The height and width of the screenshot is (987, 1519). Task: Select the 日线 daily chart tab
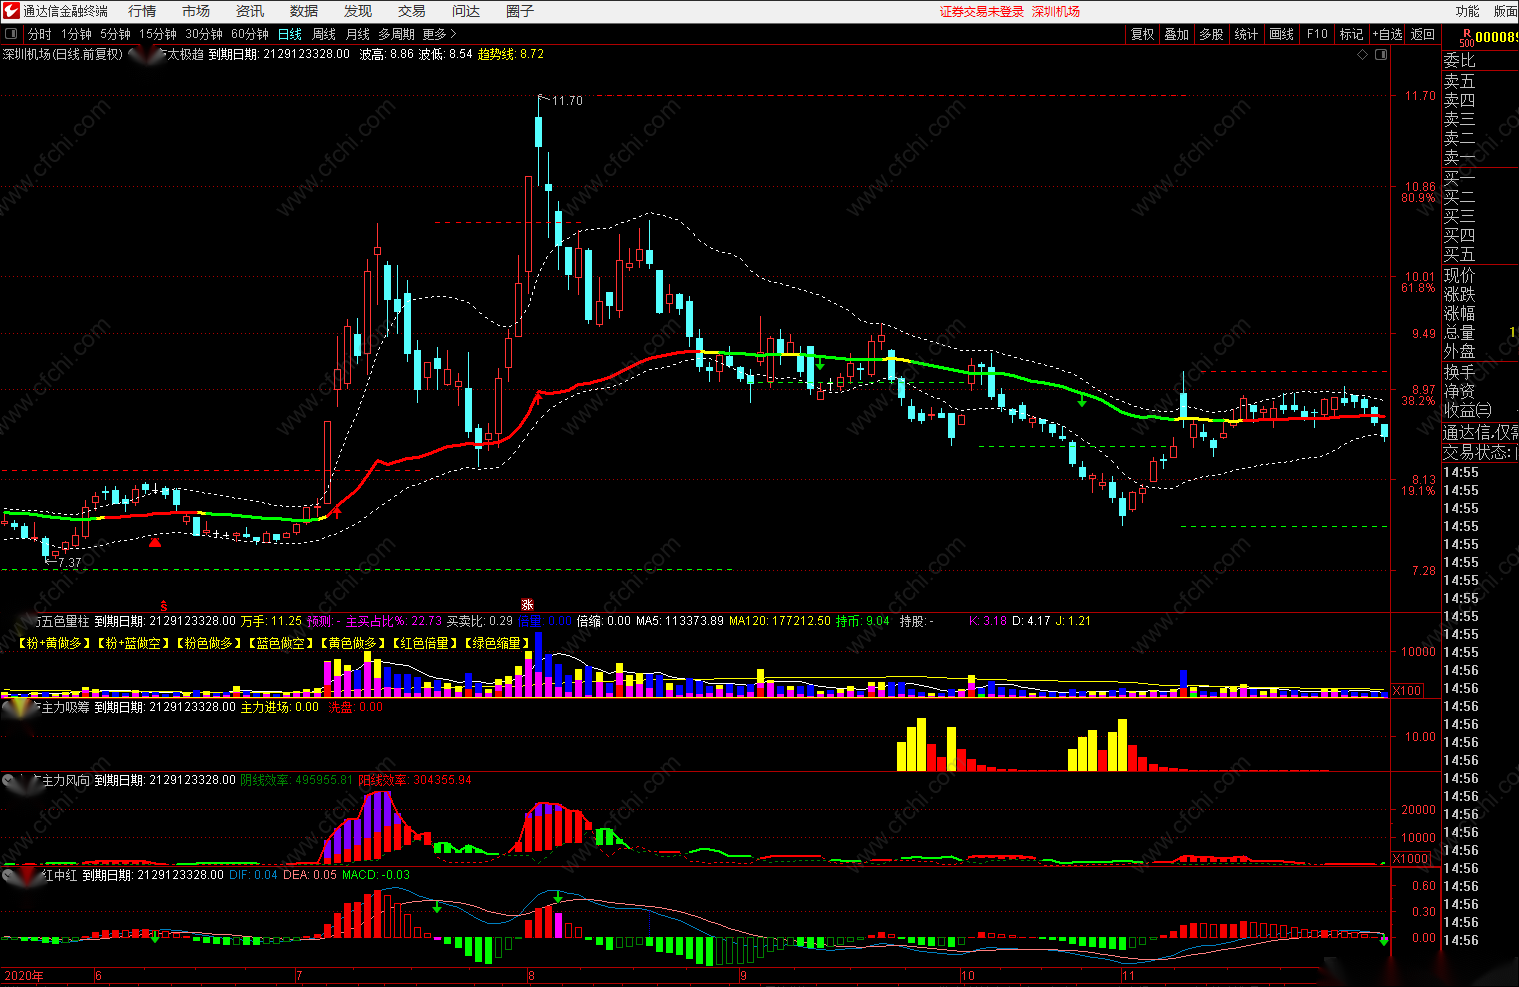pyautogui.click(x=290, y=34)
